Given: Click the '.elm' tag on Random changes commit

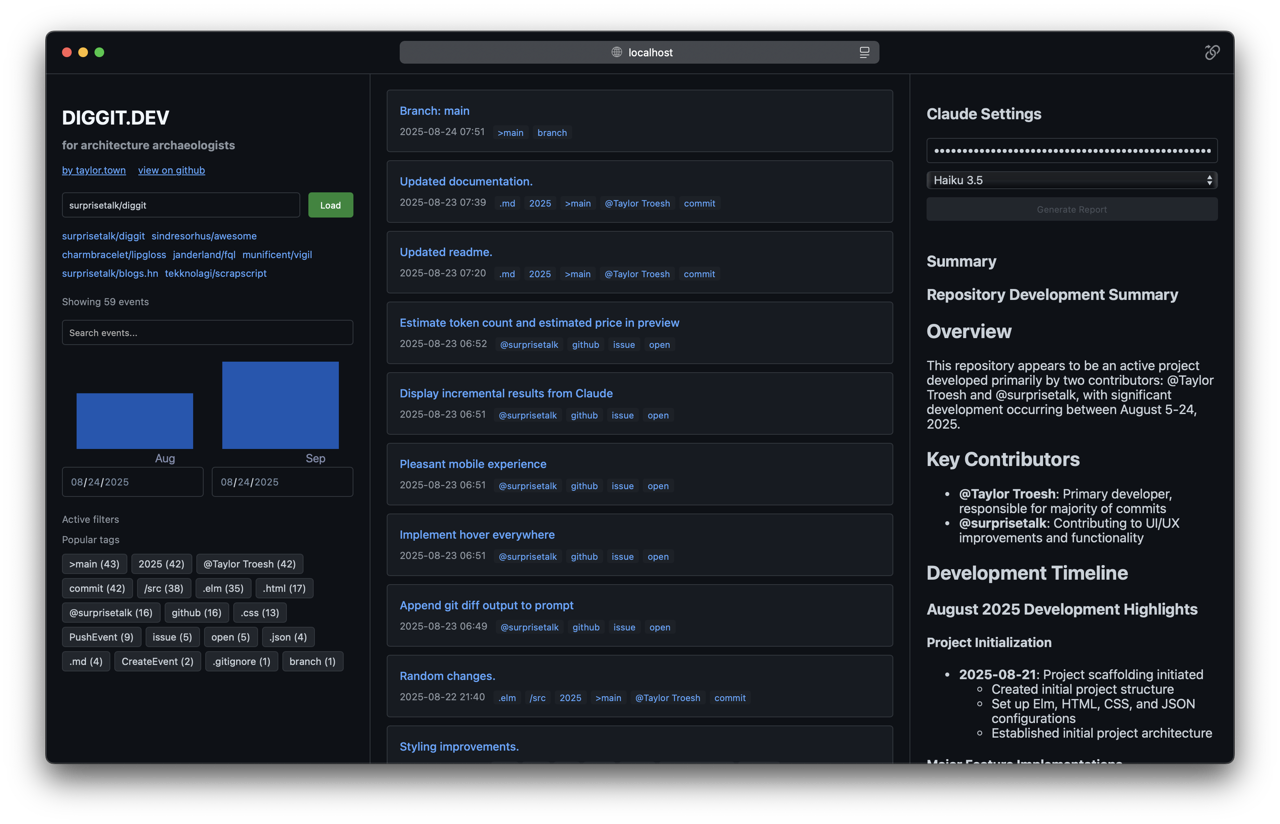Looking at the screenshot, I should click(507, 698).
